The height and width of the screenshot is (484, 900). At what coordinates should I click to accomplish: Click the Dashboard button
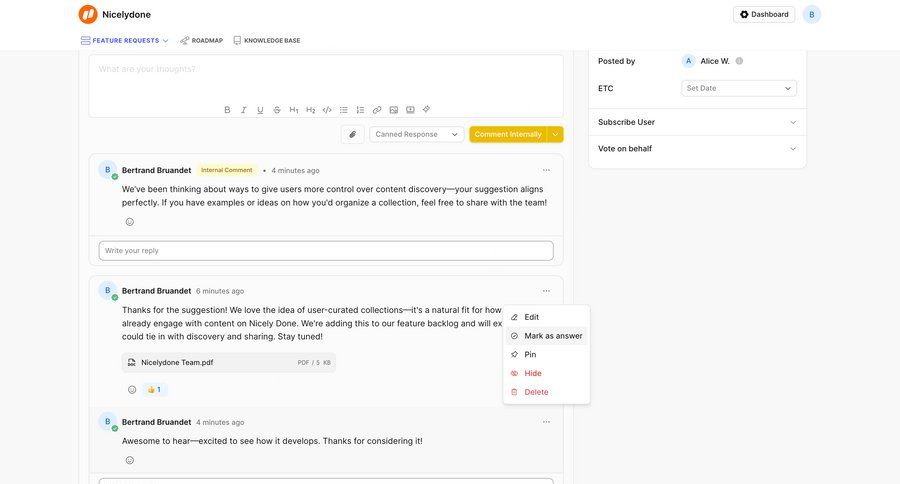pyautogui.click(x=764, y=14)
